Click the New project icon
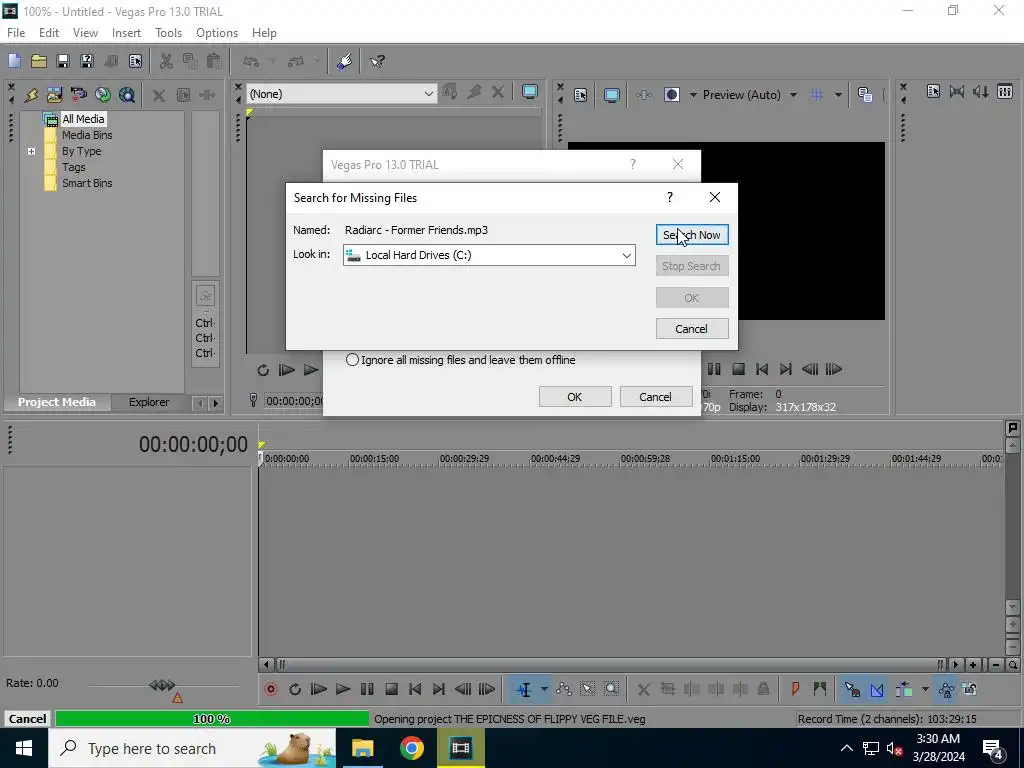 pos(14,61)
